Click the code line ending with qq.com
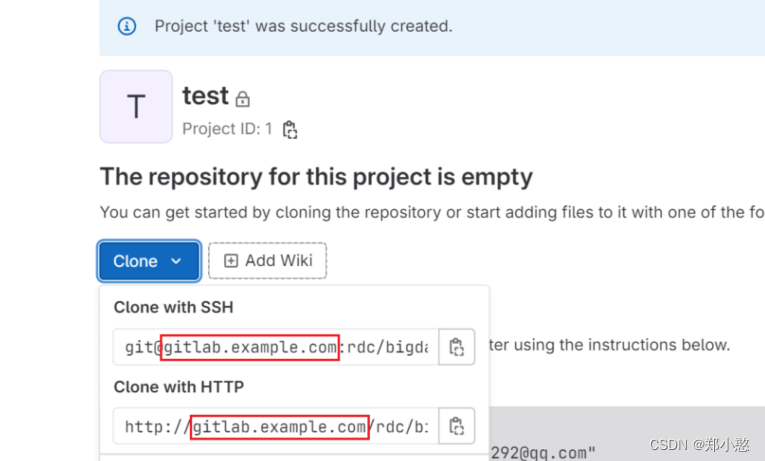The image size is (765, 461). tap(543, 453)
